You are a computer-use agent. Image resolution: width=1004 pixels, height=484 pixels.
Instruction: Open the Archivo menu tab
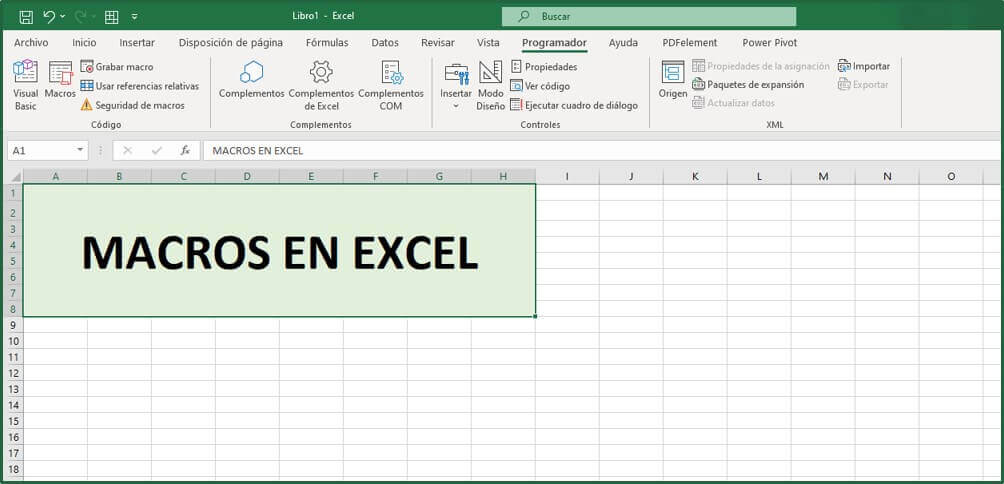[31, 43]
